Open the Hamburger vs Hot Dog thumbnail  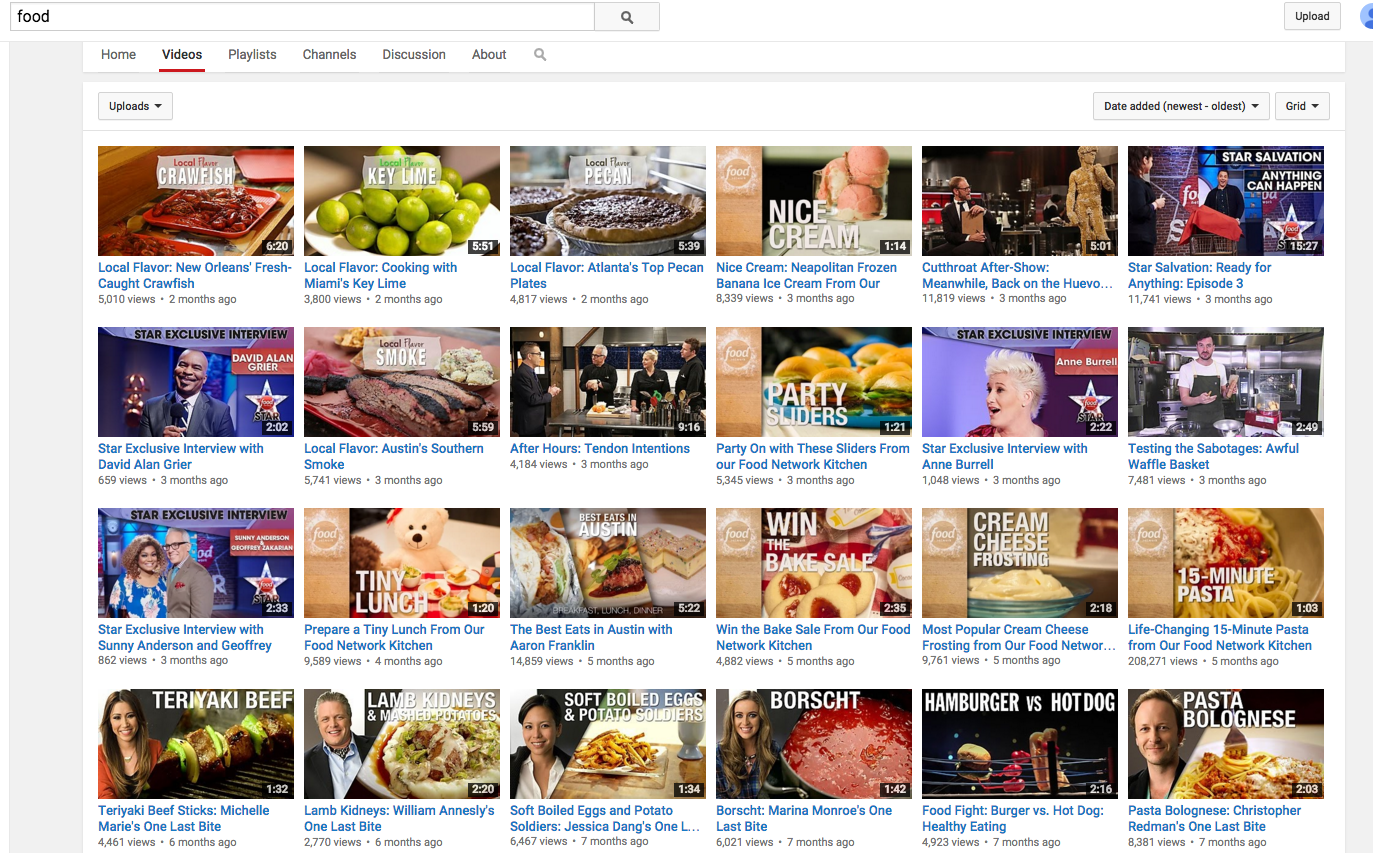[x=1020, y=744]
